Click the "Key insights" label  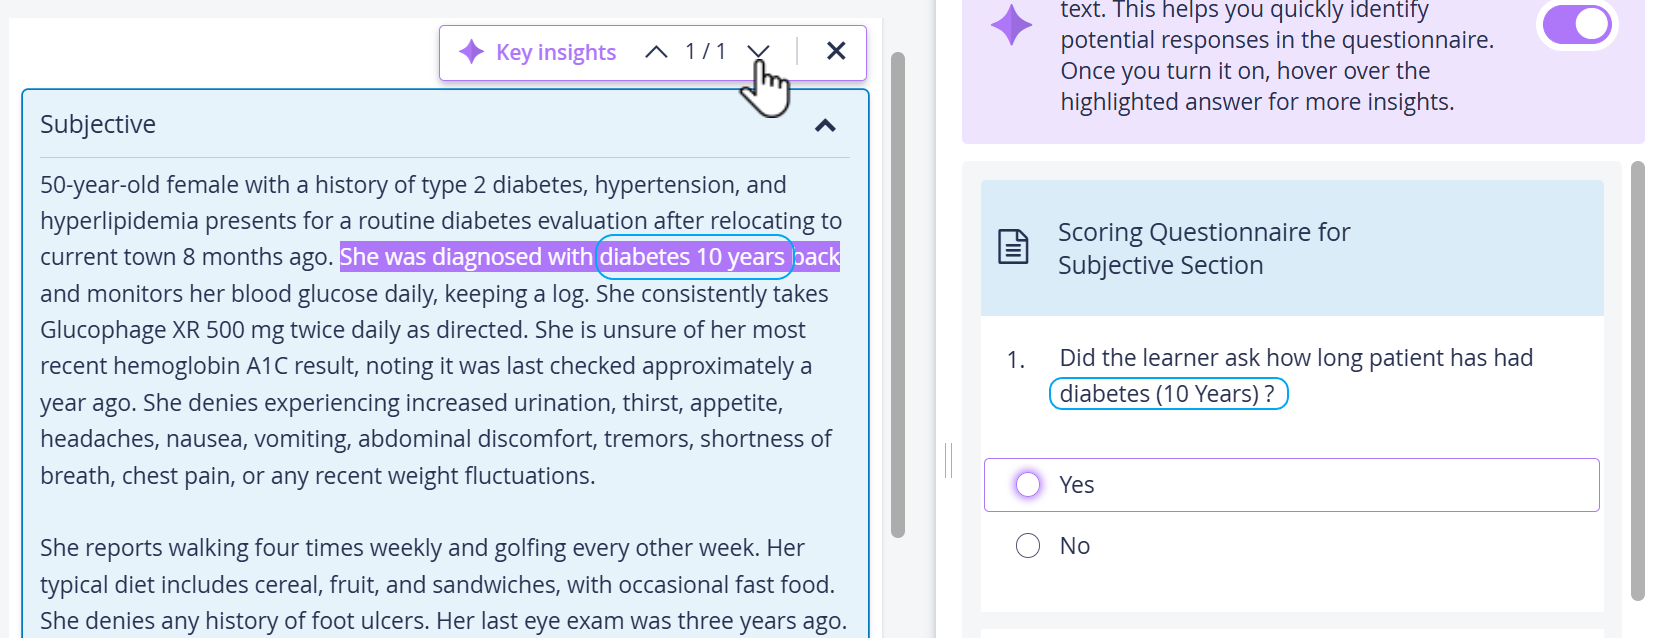(x=556, y=52)
